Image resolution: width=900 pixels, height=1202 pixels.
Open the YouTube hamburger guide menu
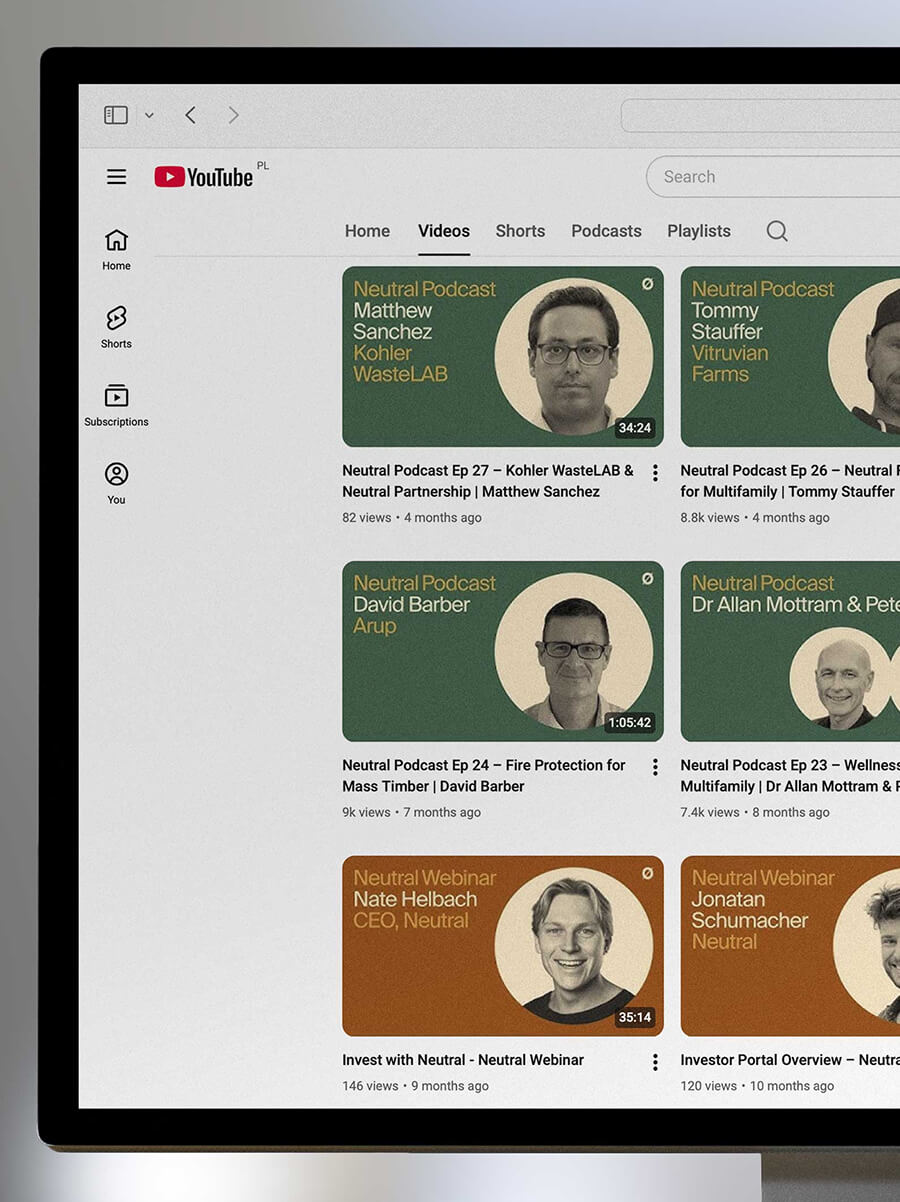(x=117, y=177)
